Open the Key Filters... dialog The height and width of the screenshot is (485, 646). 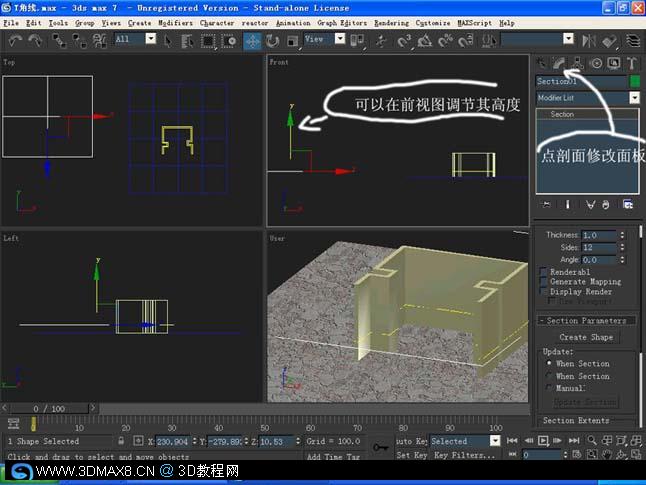pyautogui.click(x=464, y=455)
